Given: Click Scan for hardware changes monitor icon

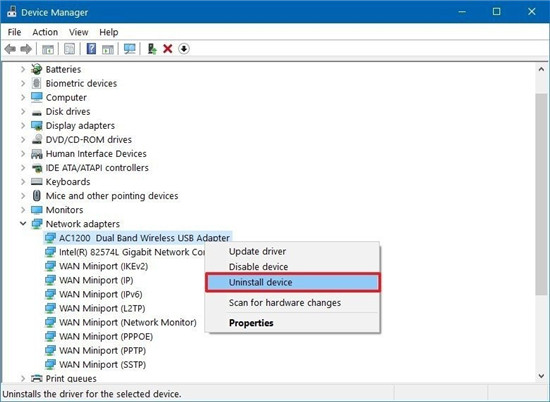Looking at the screenshot, I should 130,49.
